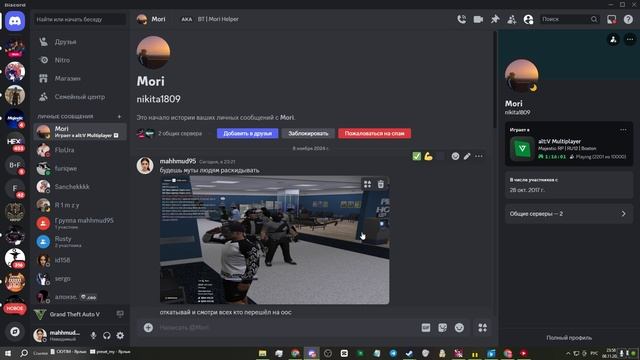Click the Заблокировать button

(x=308, y=133)
